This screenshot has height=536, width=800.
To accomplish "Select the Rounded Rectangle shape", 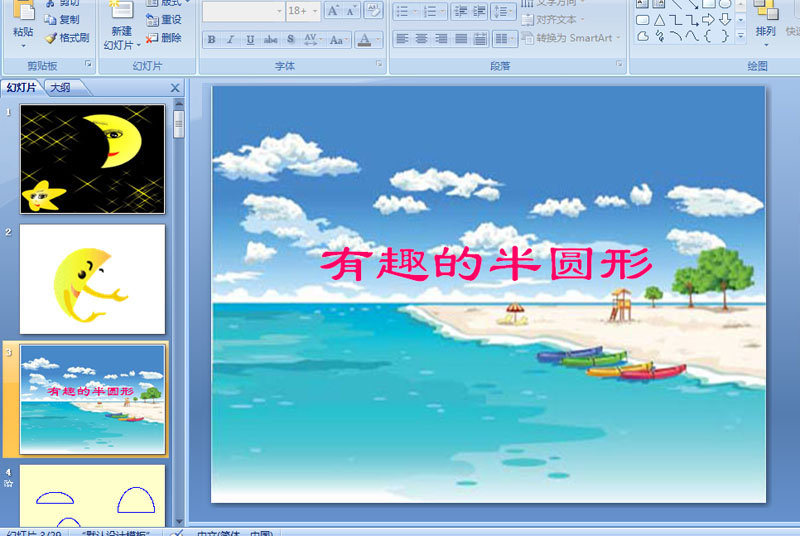I will pos(642,20).
